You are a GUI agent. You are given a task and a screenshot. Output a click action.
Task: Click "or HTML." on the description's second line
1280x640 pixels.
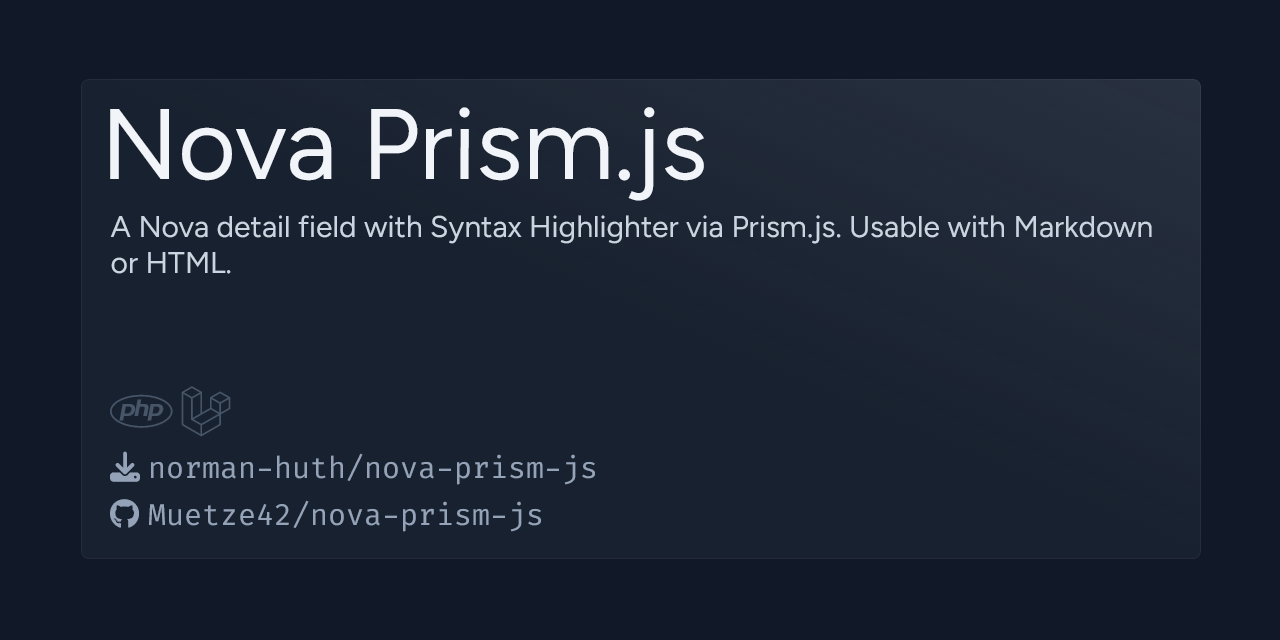pos(171,264)
